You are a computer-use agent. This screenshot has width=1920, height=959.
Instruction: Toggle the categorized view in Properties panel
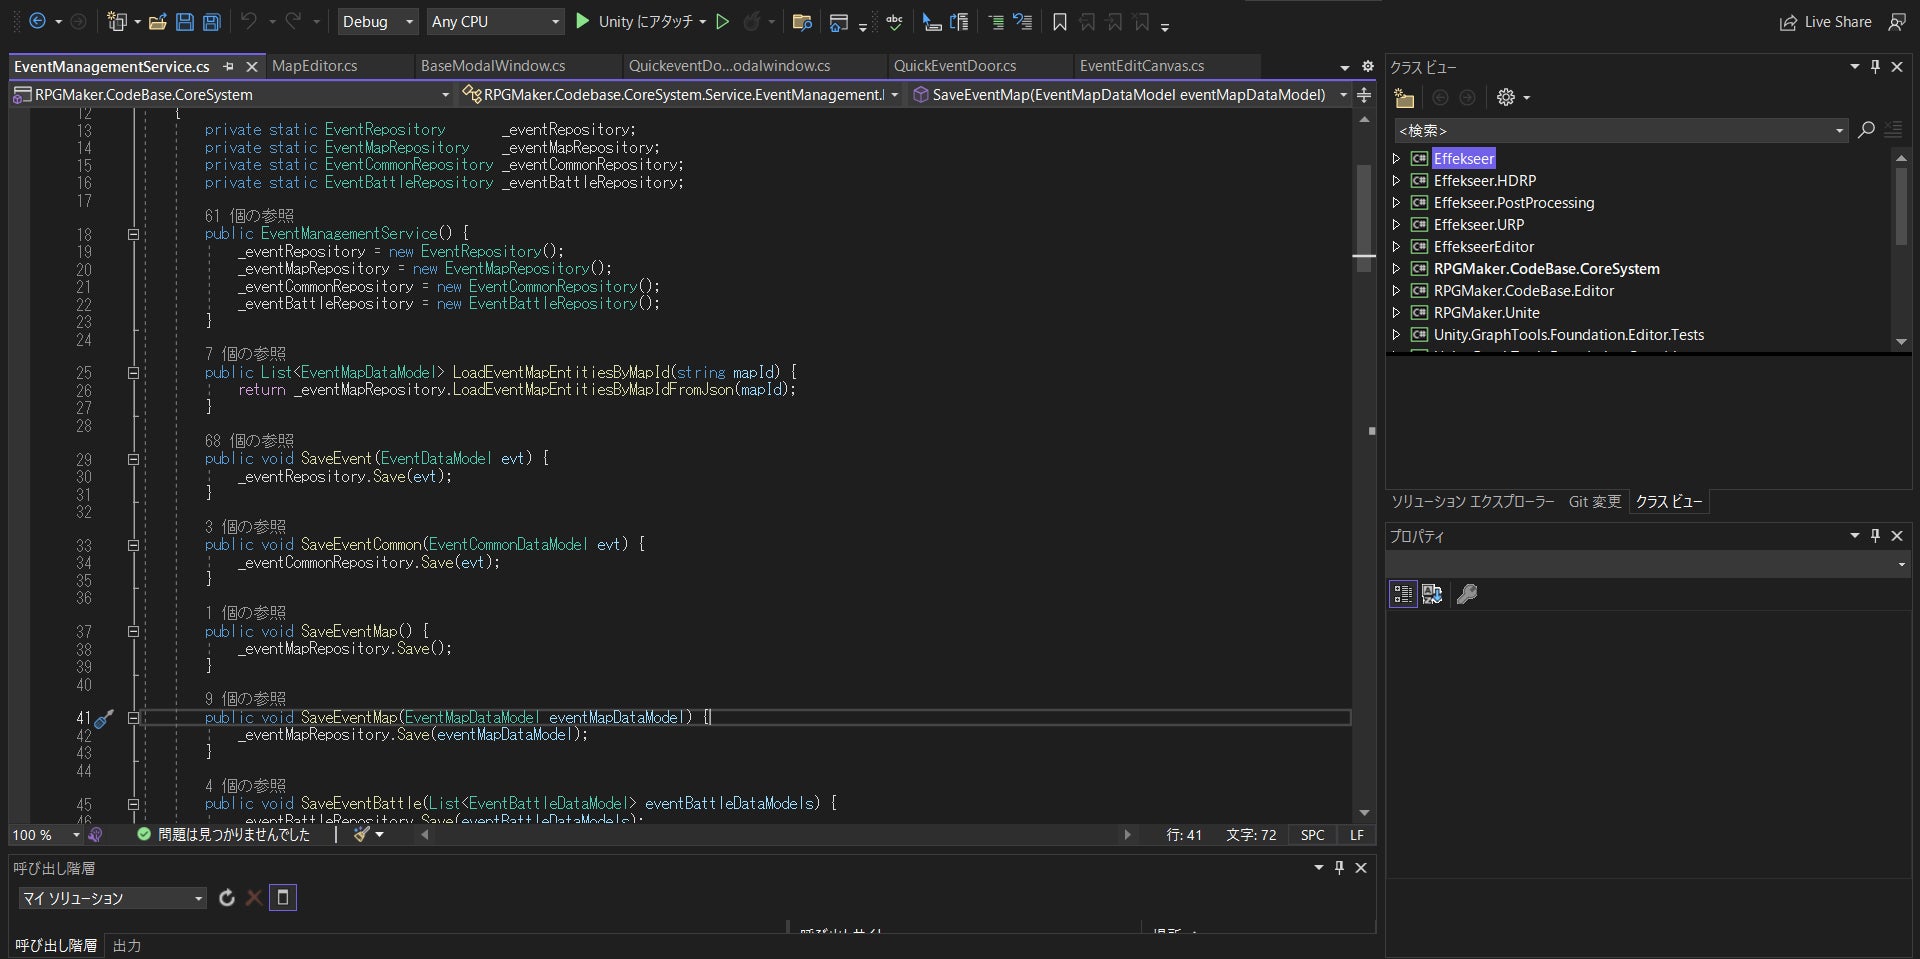1403,594
